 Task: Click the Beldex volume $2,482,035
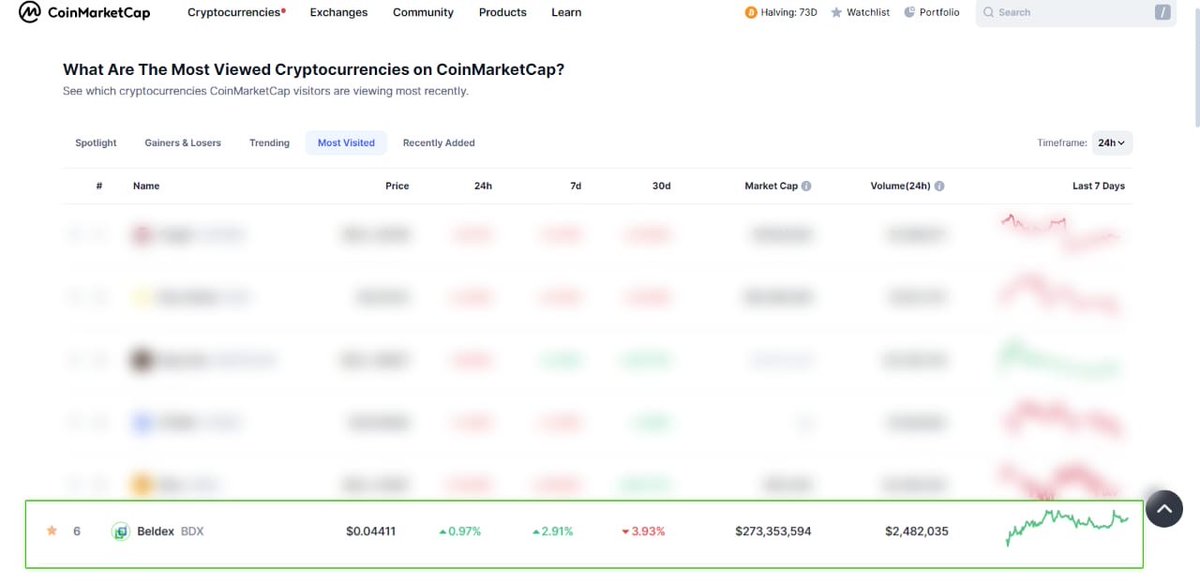coord(917,531)
